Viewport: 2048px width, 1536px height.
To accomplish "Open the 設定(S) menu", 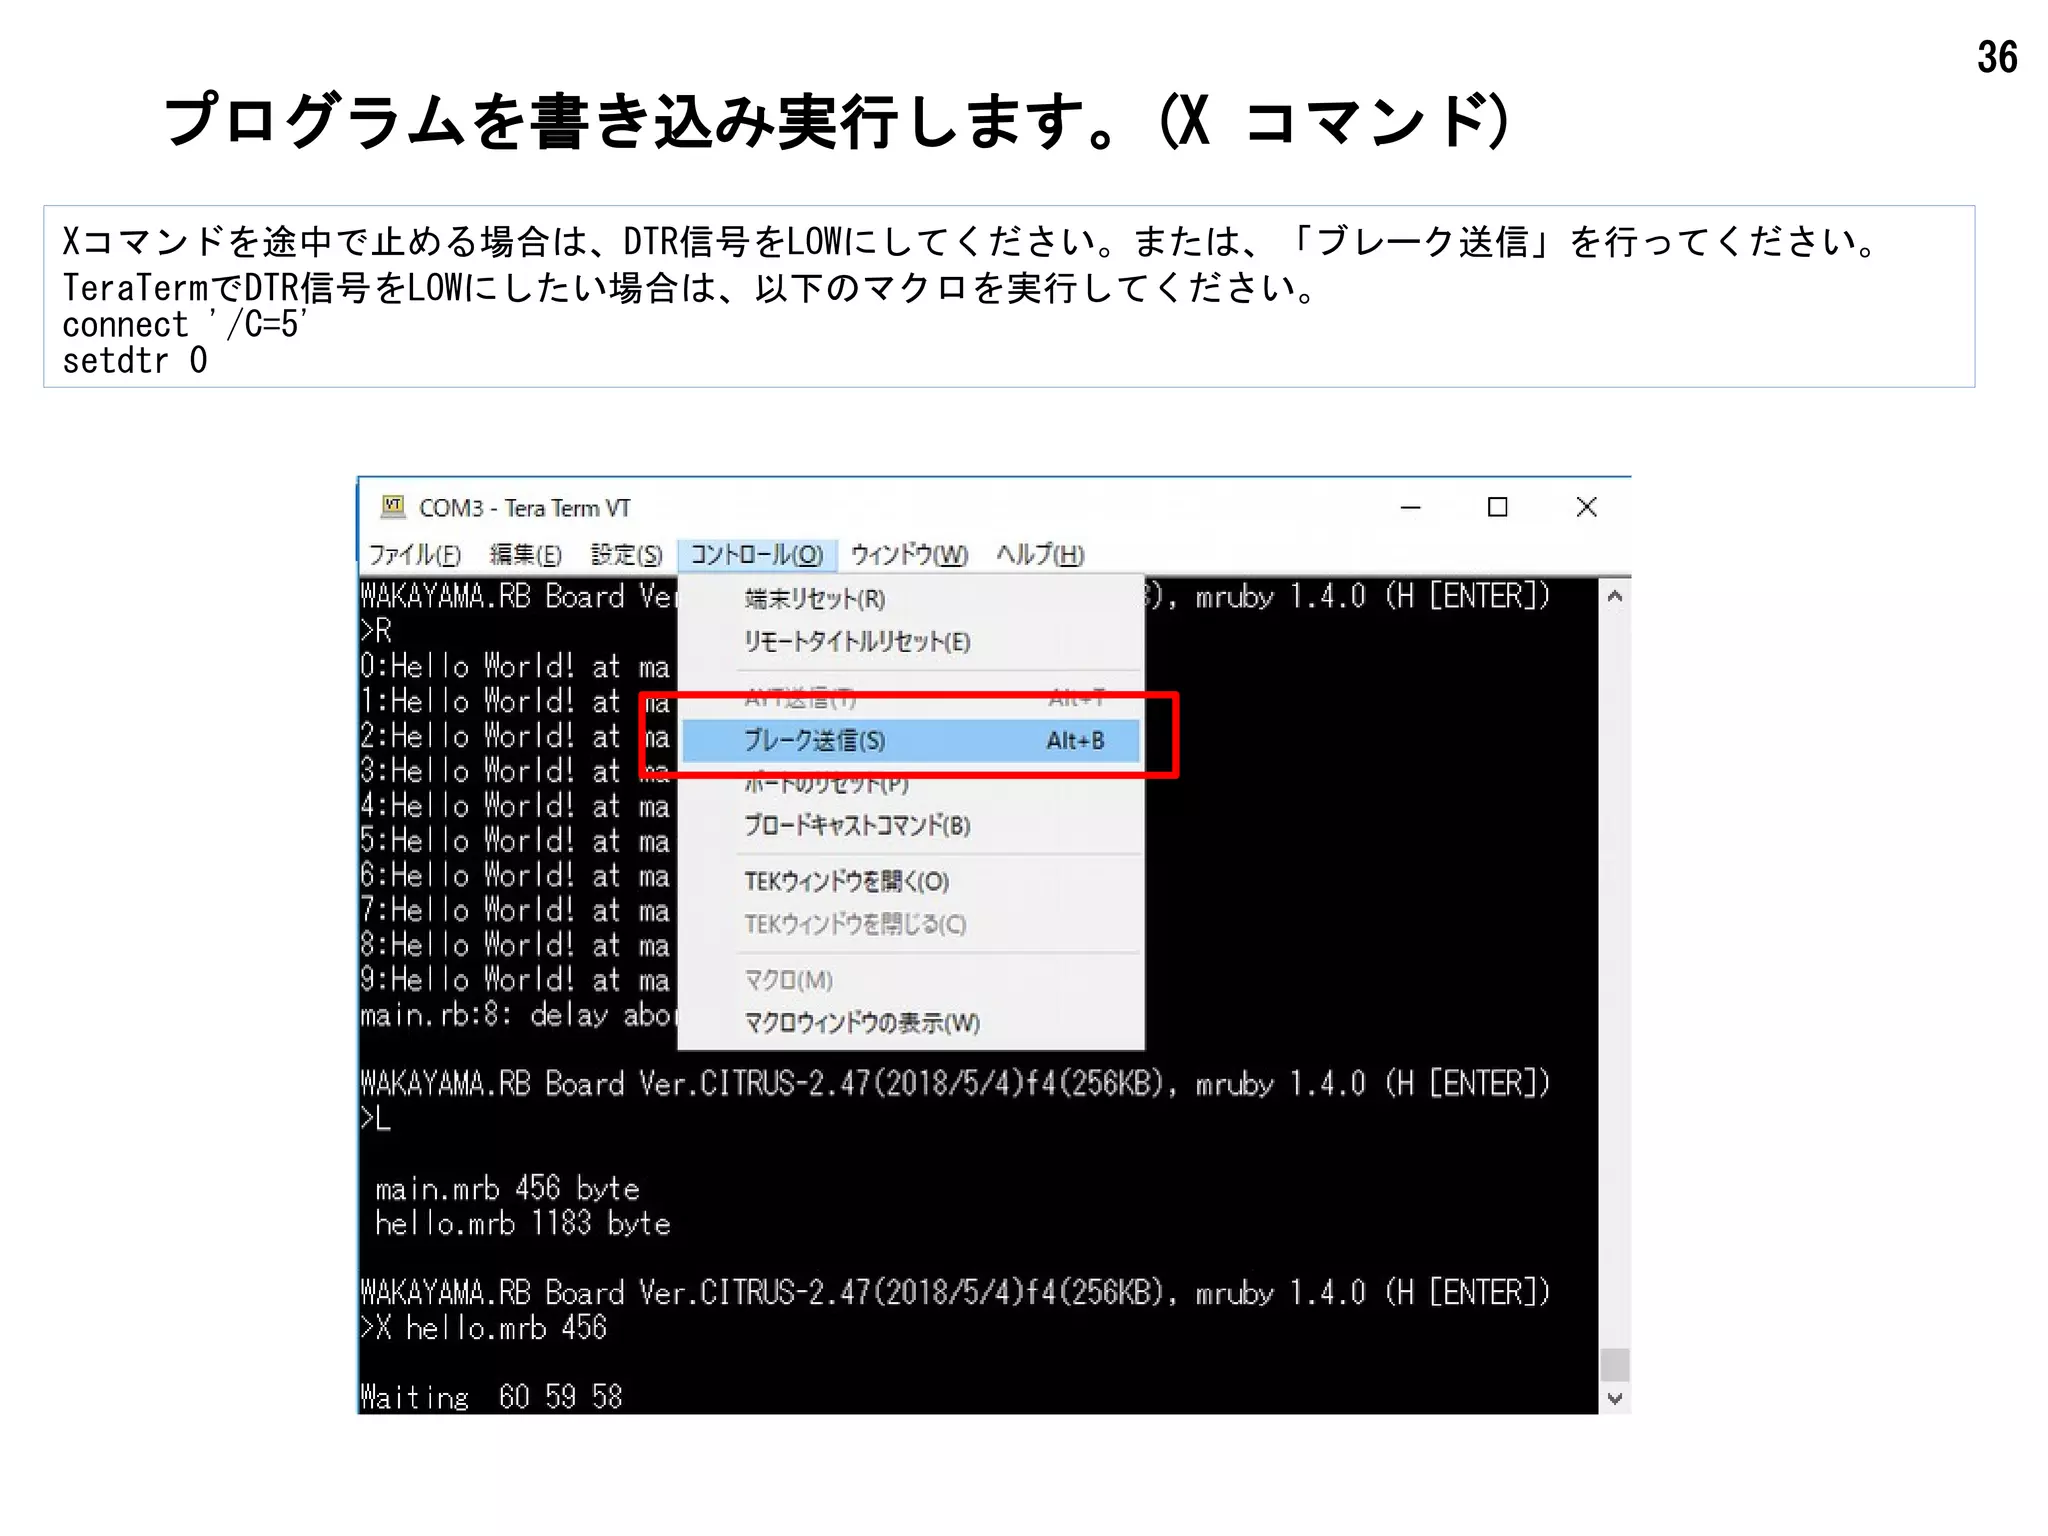I will click(x=627, y=555).
